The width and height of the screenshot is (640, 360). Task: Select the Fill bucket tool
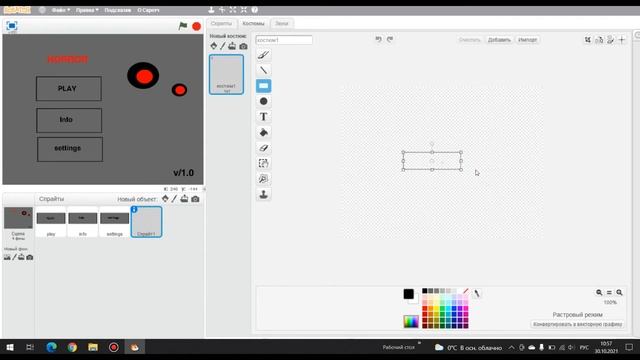coord(263,132)
